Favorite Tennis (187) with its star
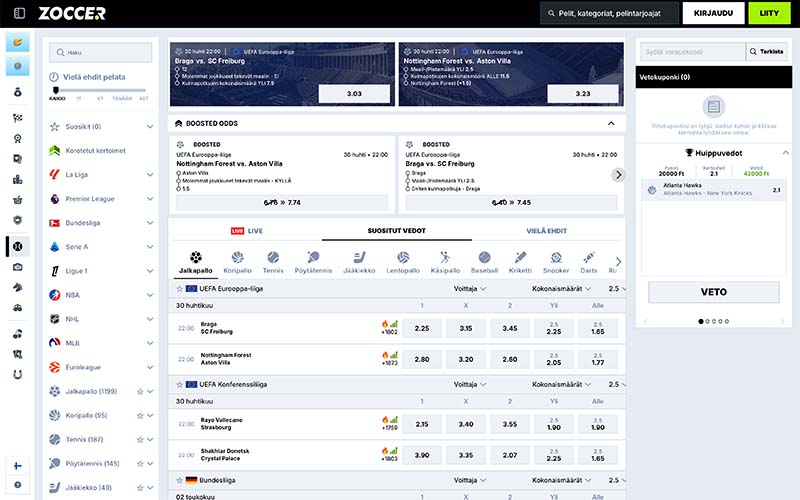 point(140,440)
